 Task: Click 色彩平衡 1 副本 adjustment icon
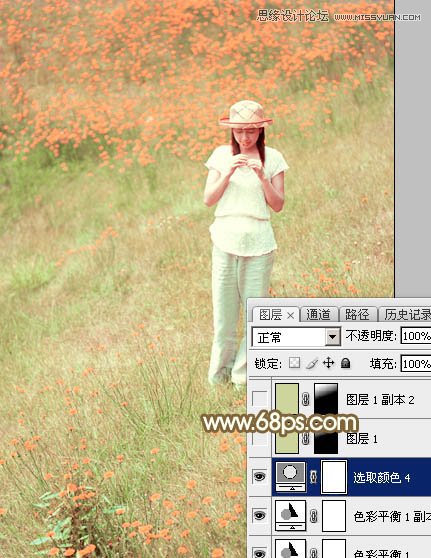291,516
